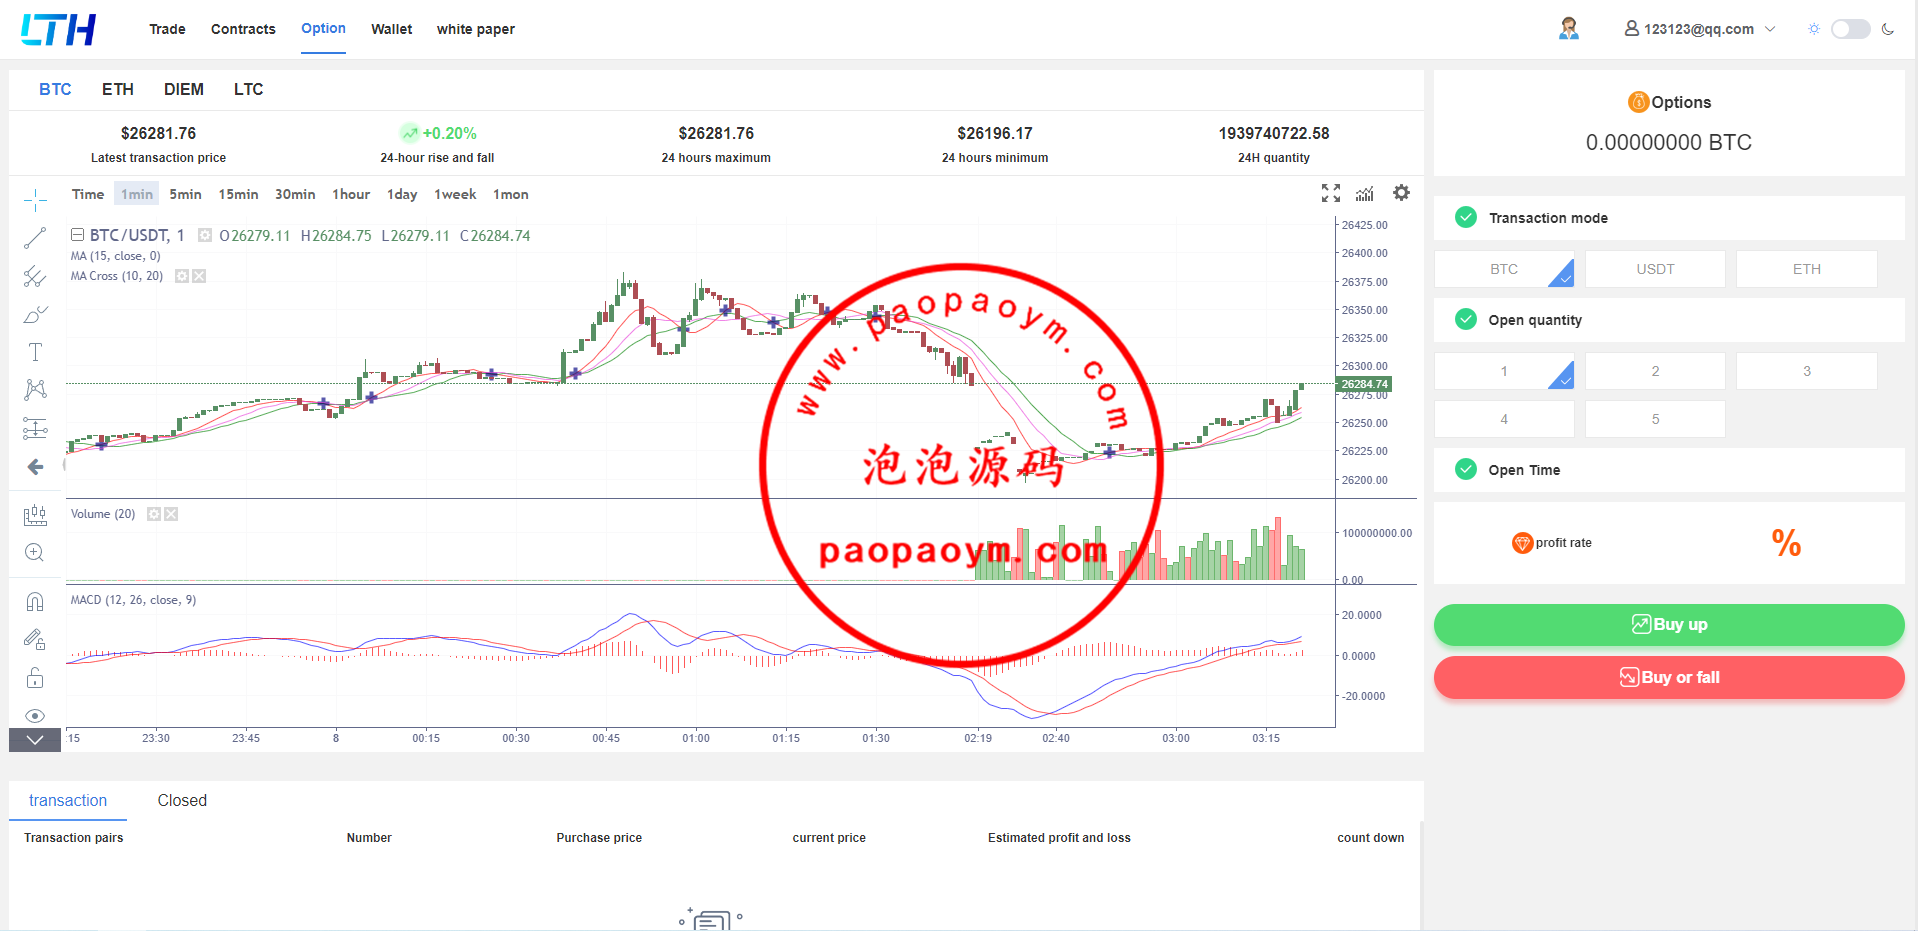Open the Option menu item

point(323,28)
